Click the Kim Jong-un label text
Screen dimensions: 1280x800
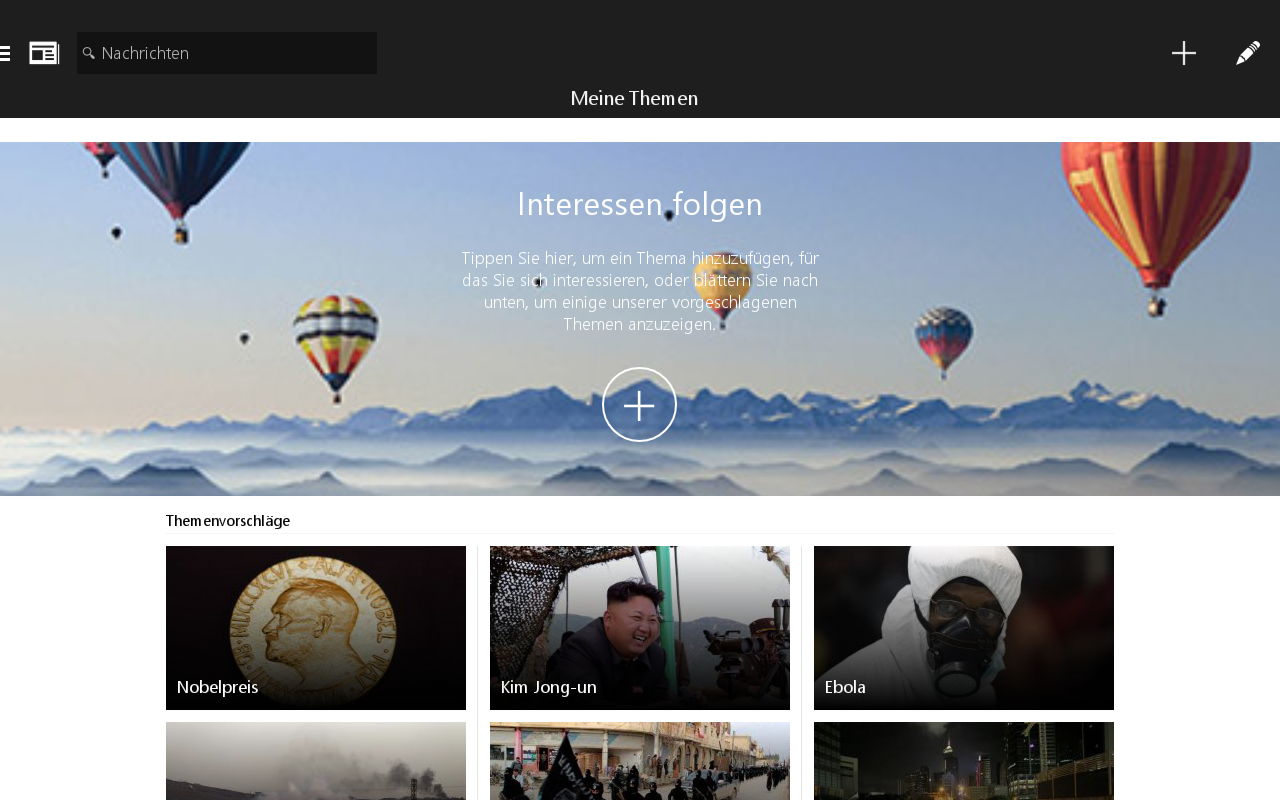point(548,687)
